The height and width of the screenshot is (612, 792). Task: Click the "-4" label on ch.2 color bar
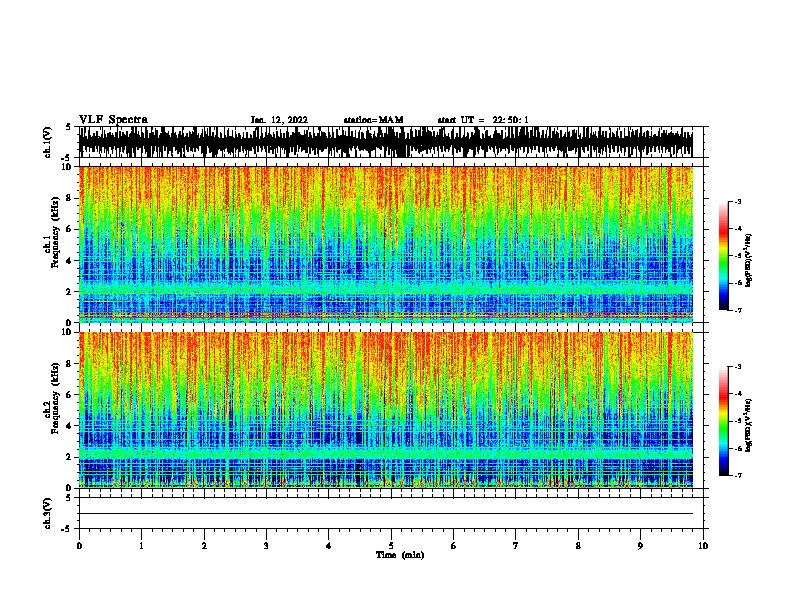tap(737, 393)
